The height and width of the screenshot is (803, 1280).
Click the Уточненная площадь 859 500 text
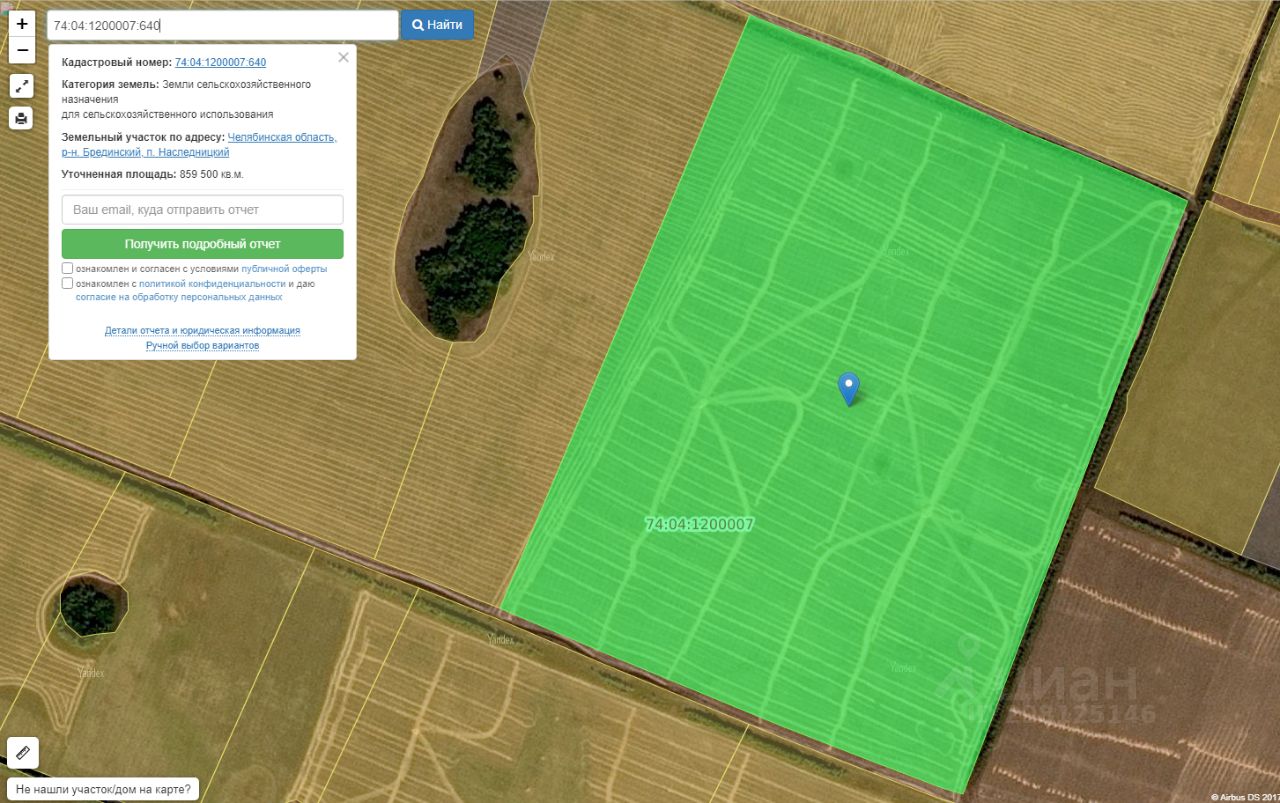[x=153, y=174]
